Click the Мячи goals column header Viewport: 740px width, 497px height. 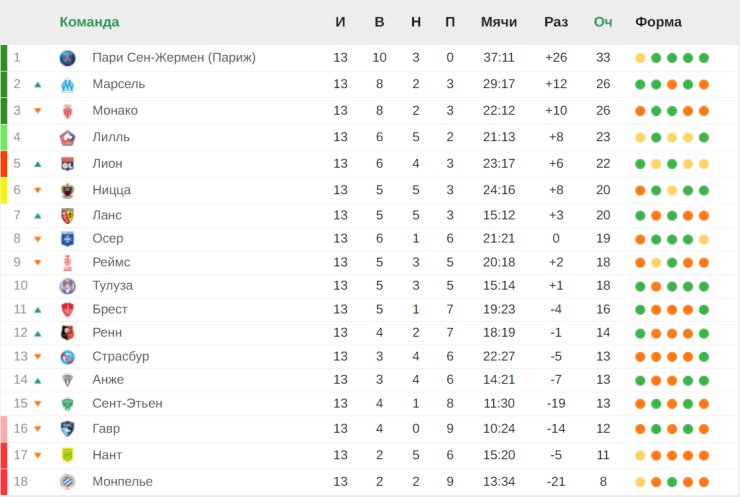(499, 22)
